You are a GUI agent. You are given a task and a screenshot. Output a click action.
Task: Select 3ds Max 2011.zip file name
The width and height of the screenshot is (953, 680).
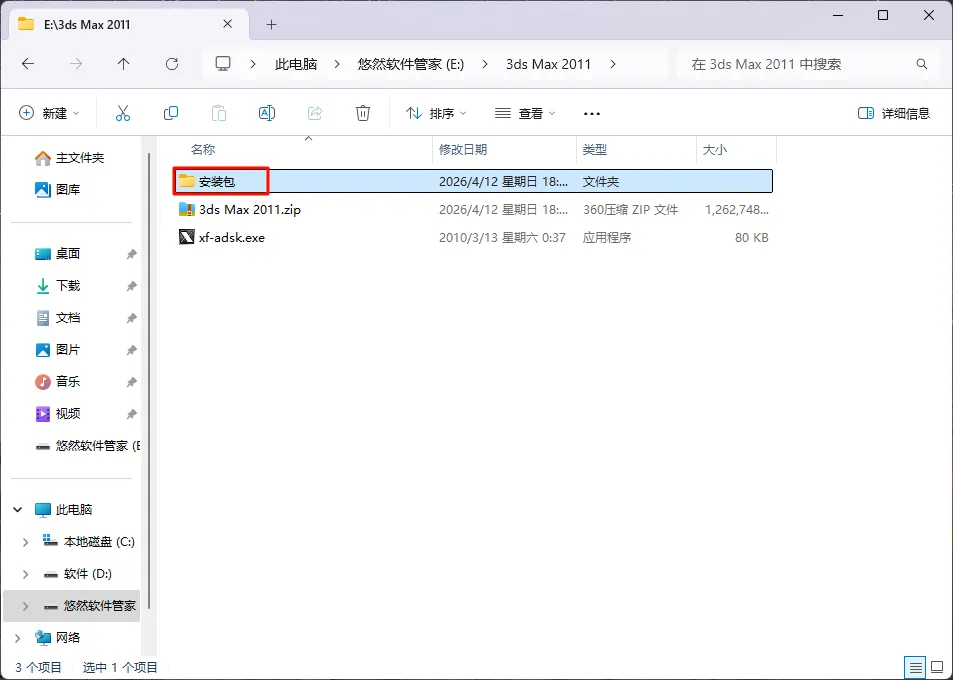point(250,210)
